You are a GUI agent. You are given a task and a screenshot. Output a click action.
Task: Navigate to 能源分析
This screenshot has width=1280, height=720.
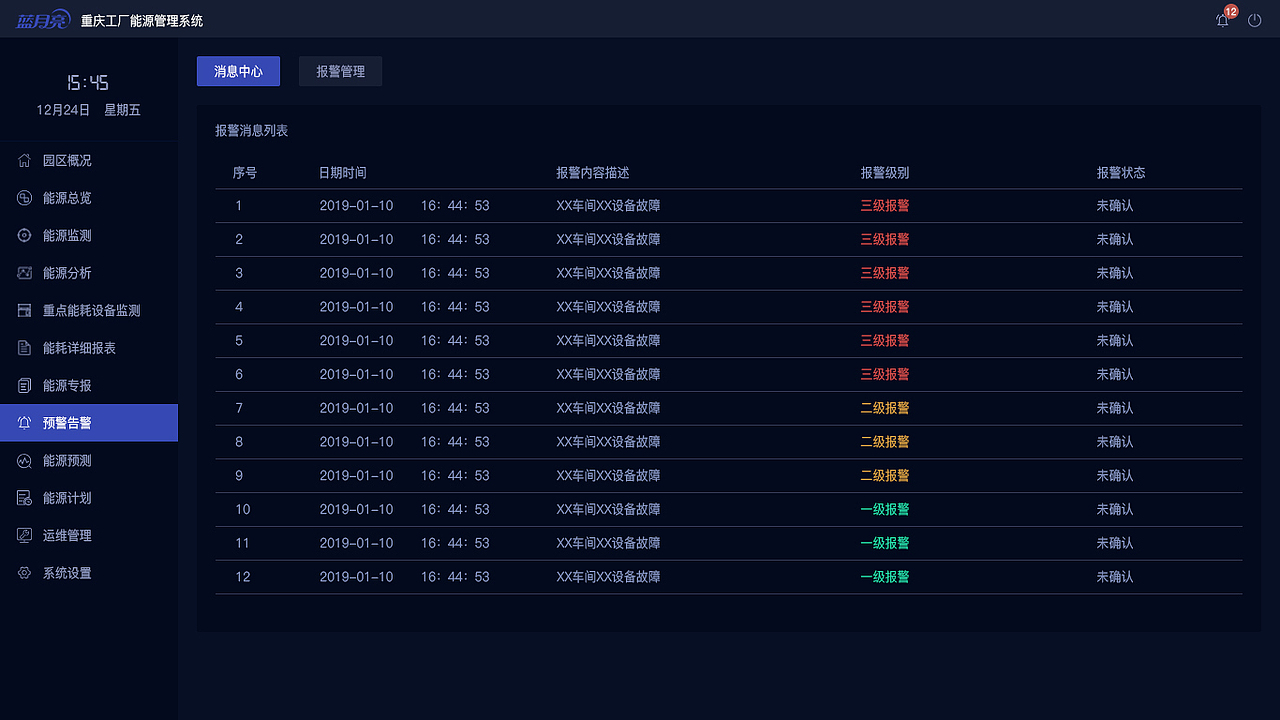tap(89, 273)
